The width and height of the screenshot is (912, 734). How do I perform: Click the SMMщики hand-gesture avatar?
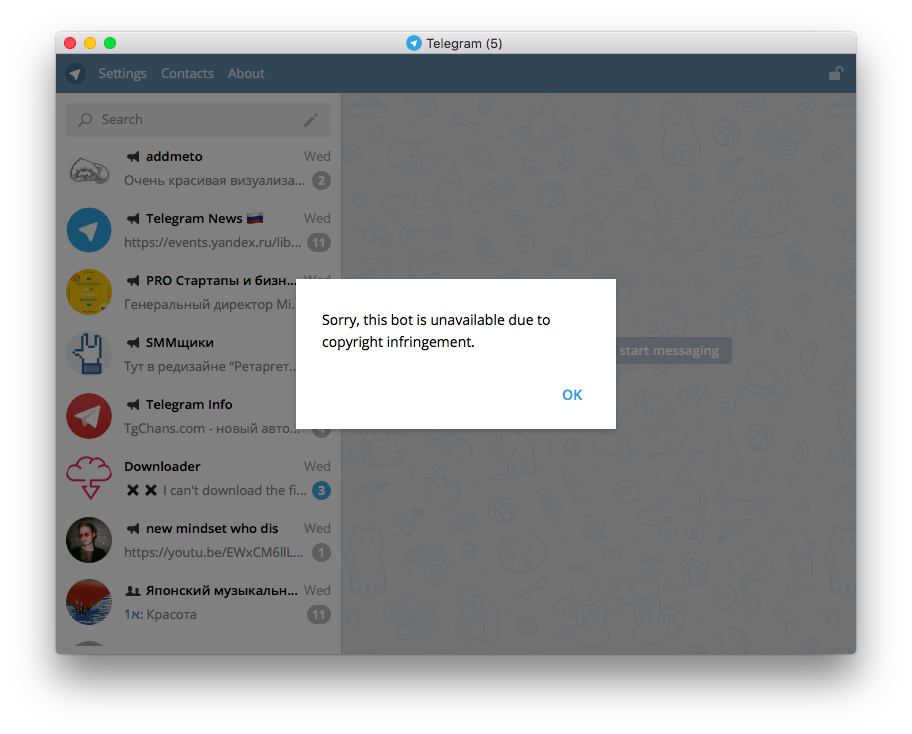89,354
